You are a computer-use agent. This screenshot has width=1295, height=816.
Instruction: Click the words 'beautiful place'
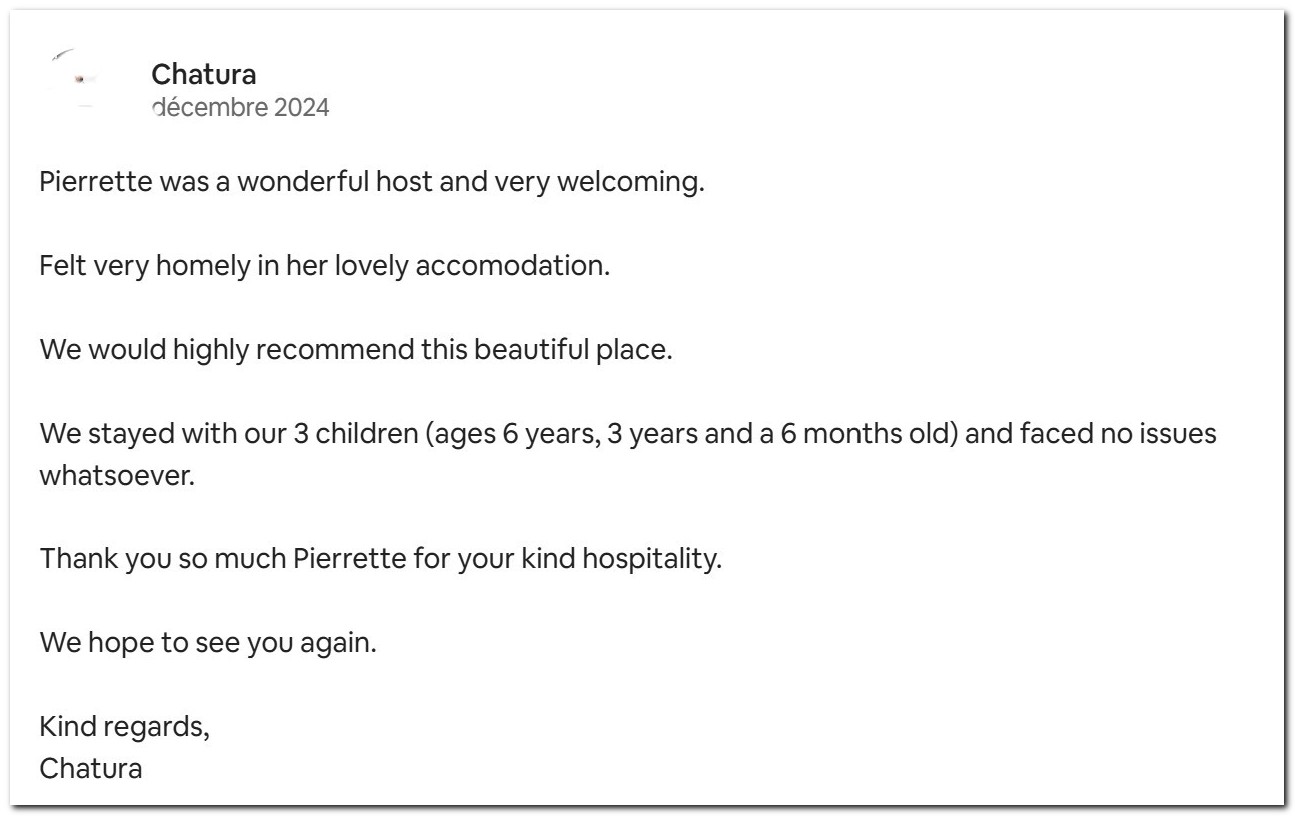(573, 351)
